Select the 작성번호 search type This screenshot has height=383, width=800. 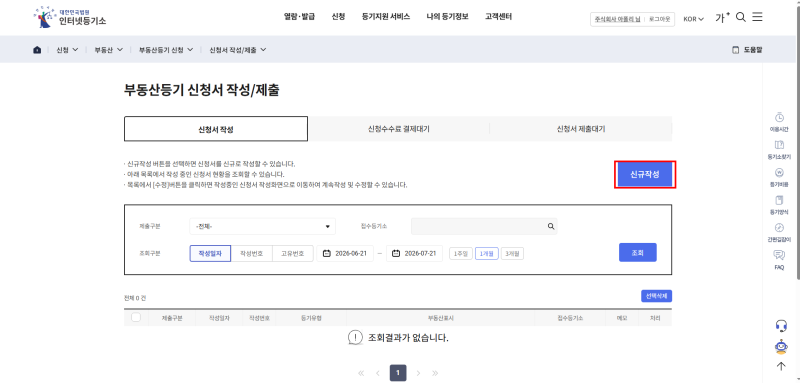(x=252, y=253)
